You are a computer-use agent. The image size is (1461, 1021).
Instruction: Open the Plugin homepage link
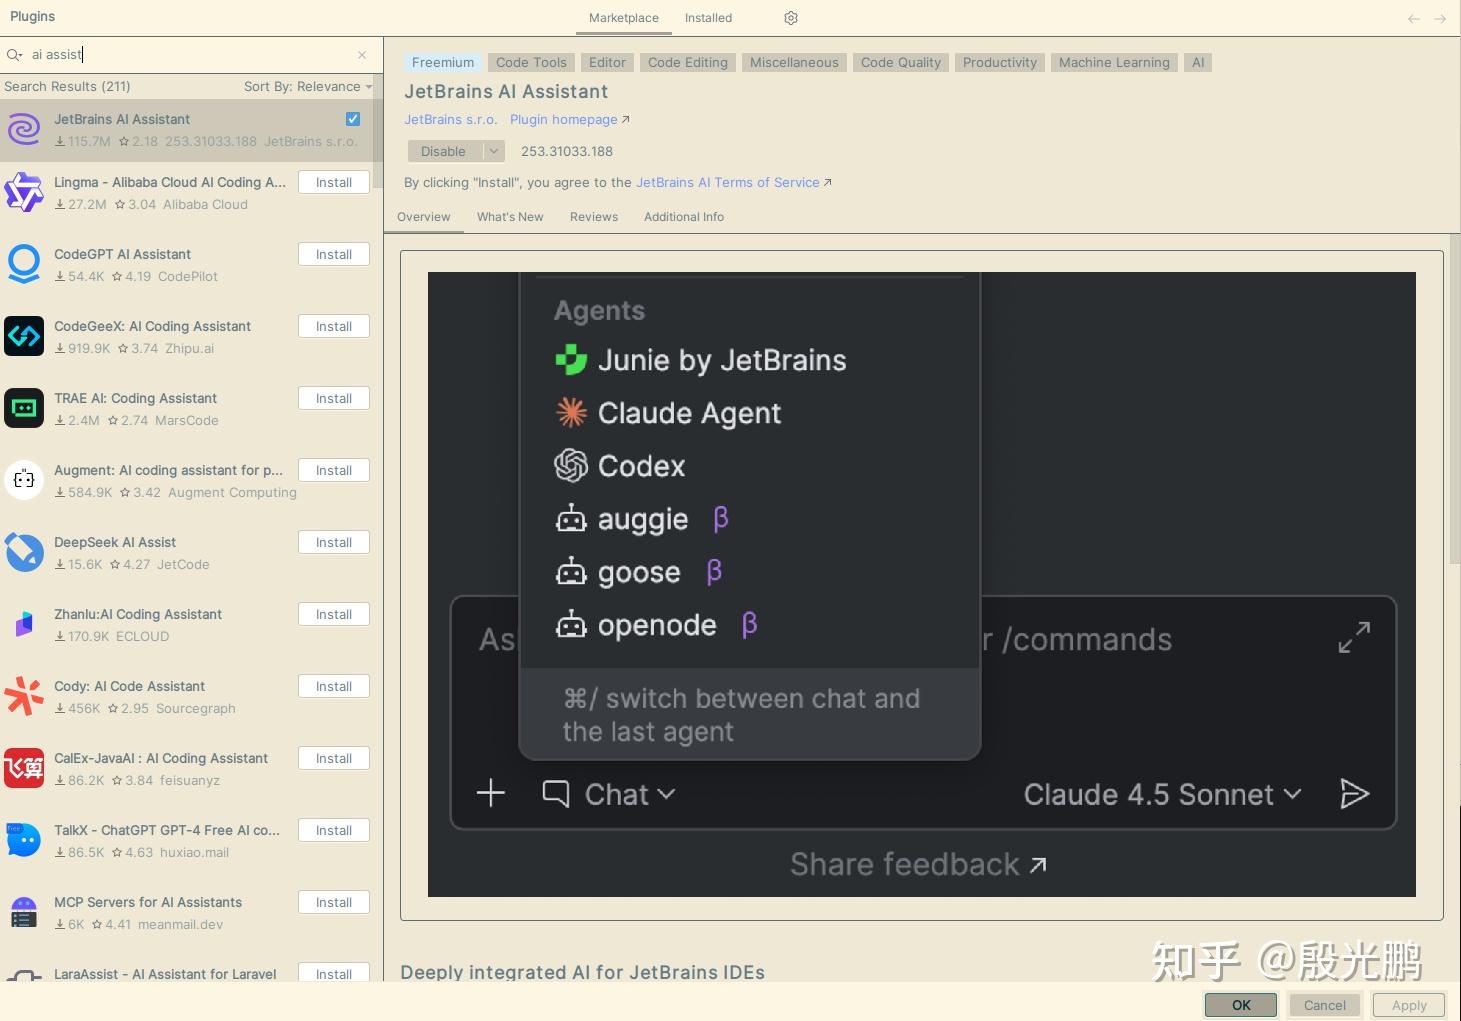569,120
